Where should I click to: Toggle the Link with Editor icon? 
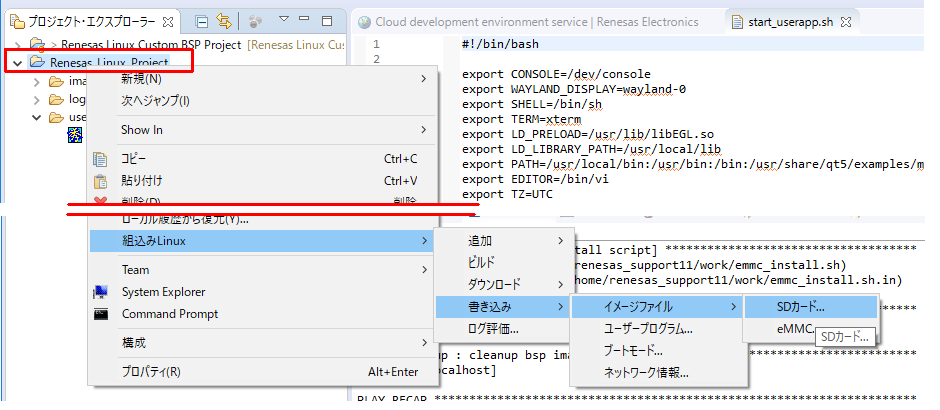tap(224, 20)
